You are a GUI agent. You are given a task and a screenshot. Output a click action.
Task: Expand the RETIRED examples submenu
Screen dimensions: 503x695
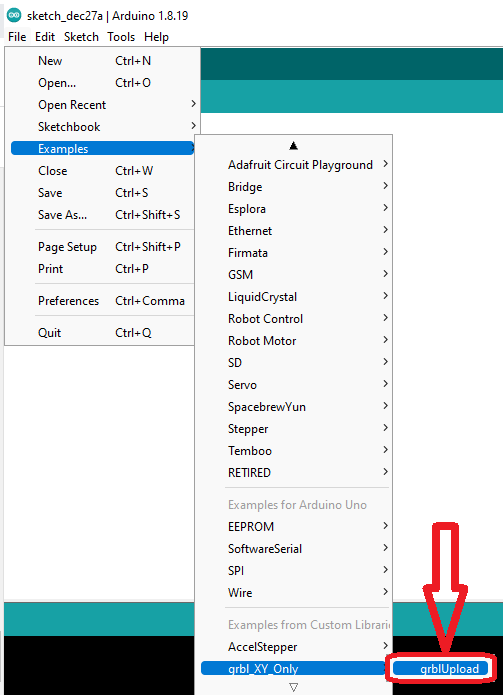pos(295,472)
